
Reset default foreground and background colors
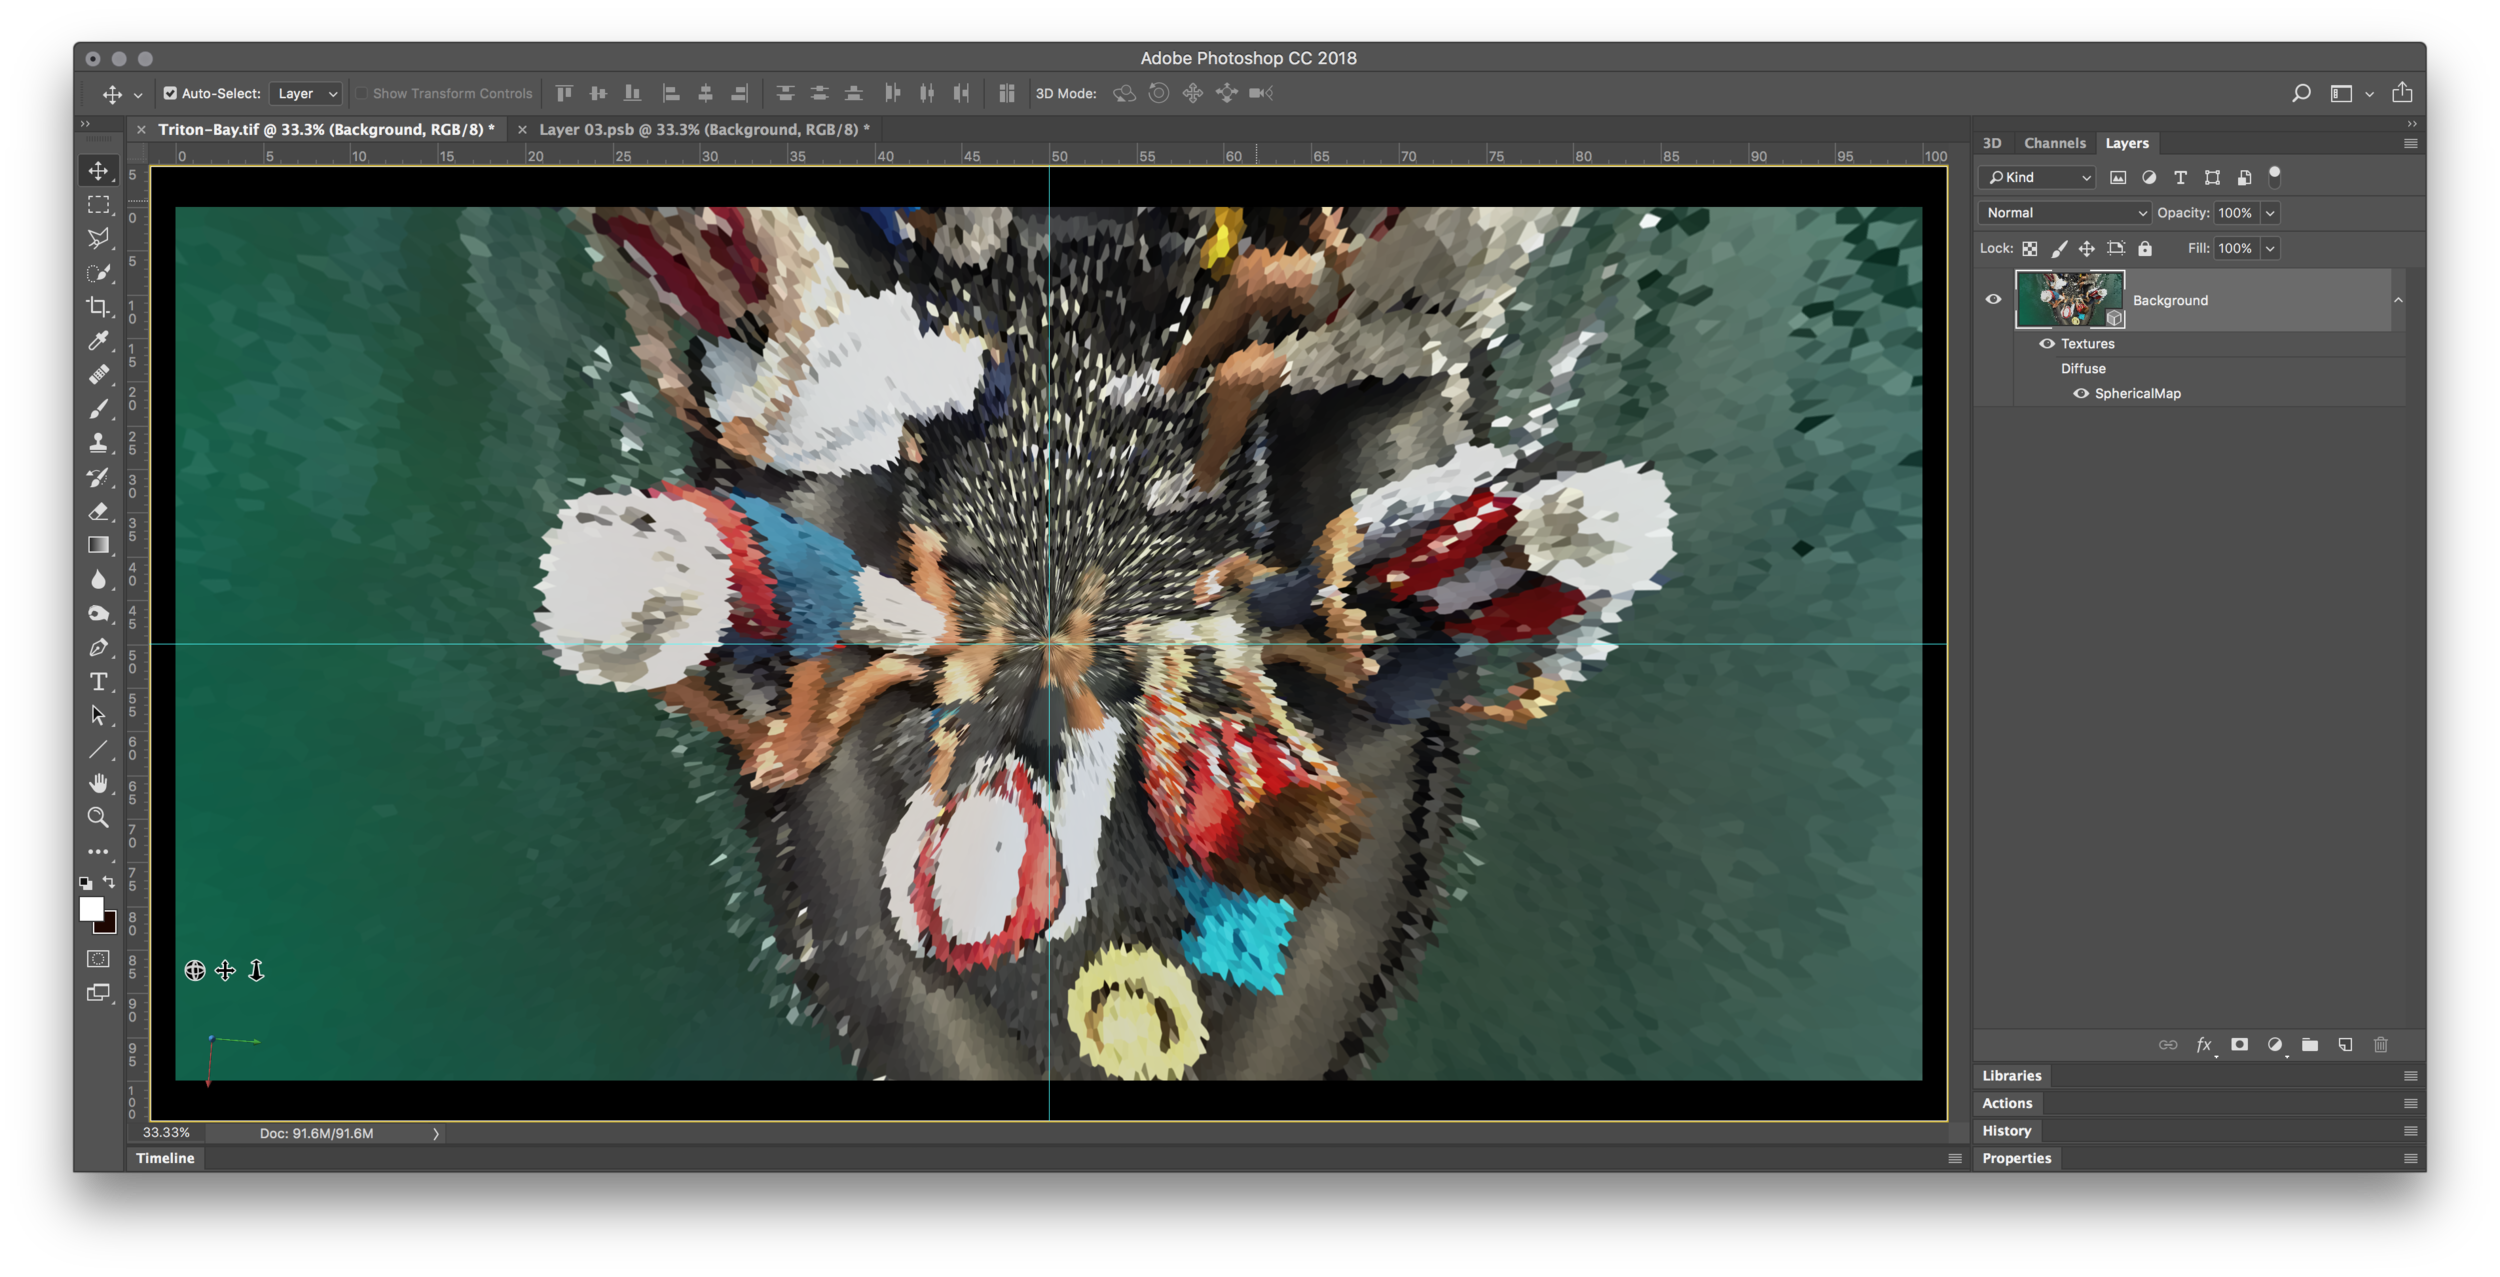point(85,883)
